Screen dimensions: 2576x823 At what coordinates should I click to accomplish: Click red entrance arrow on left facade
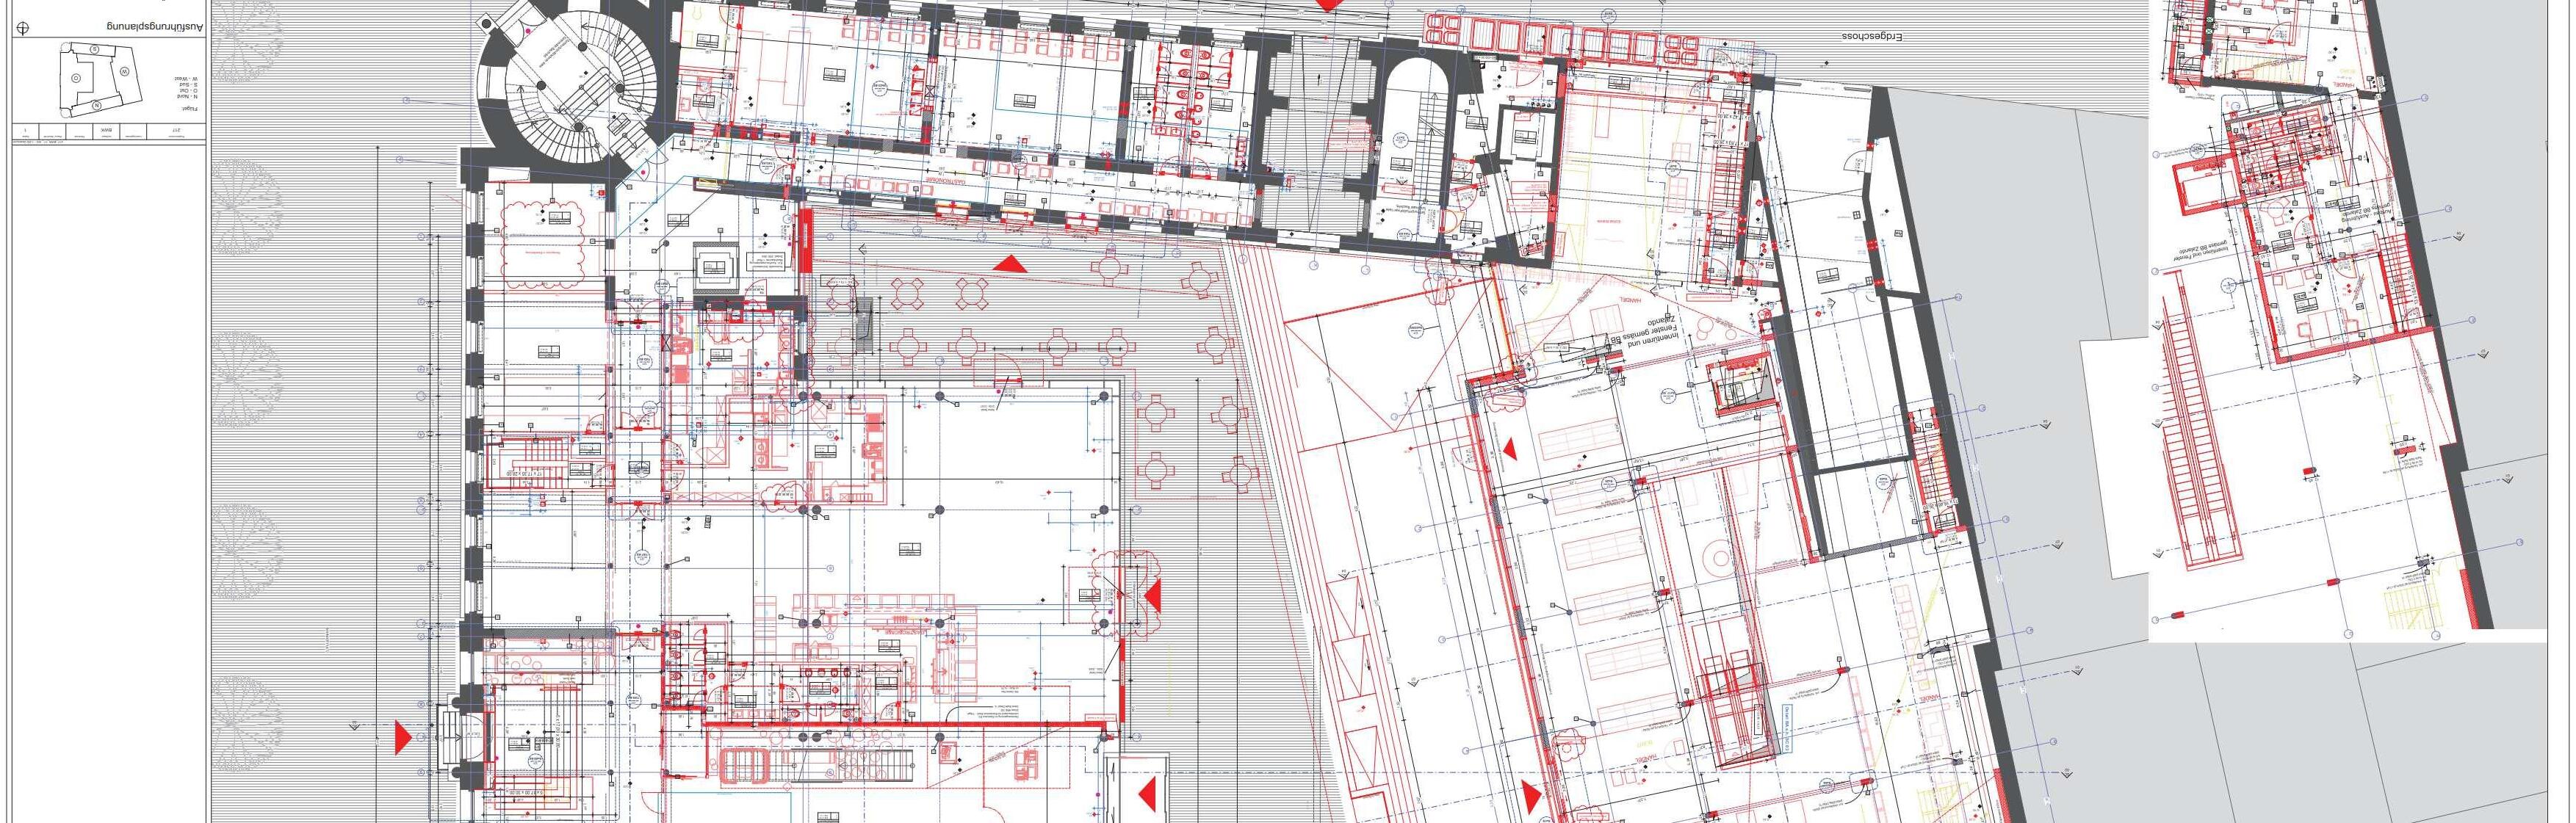pyautogui.click(x=402, y=738)
